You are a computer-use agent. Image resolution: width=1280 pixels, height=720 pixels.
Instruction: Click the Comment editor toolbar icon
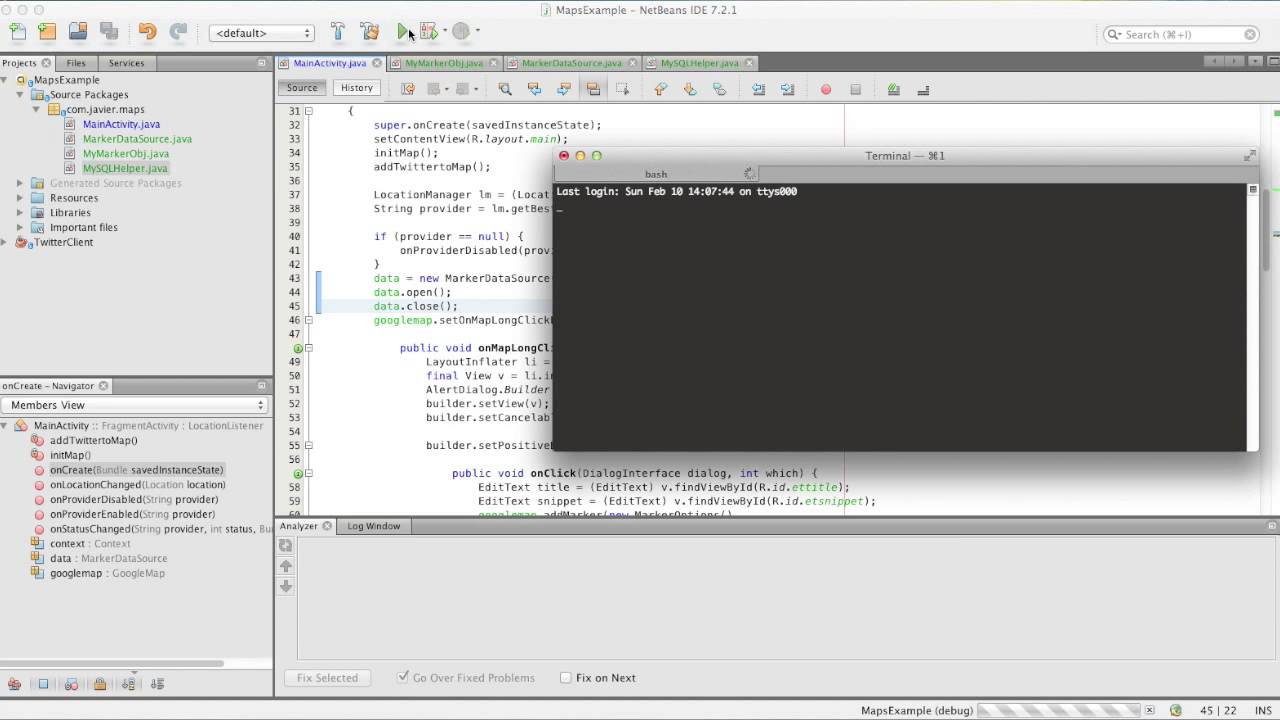coord(893,89)
